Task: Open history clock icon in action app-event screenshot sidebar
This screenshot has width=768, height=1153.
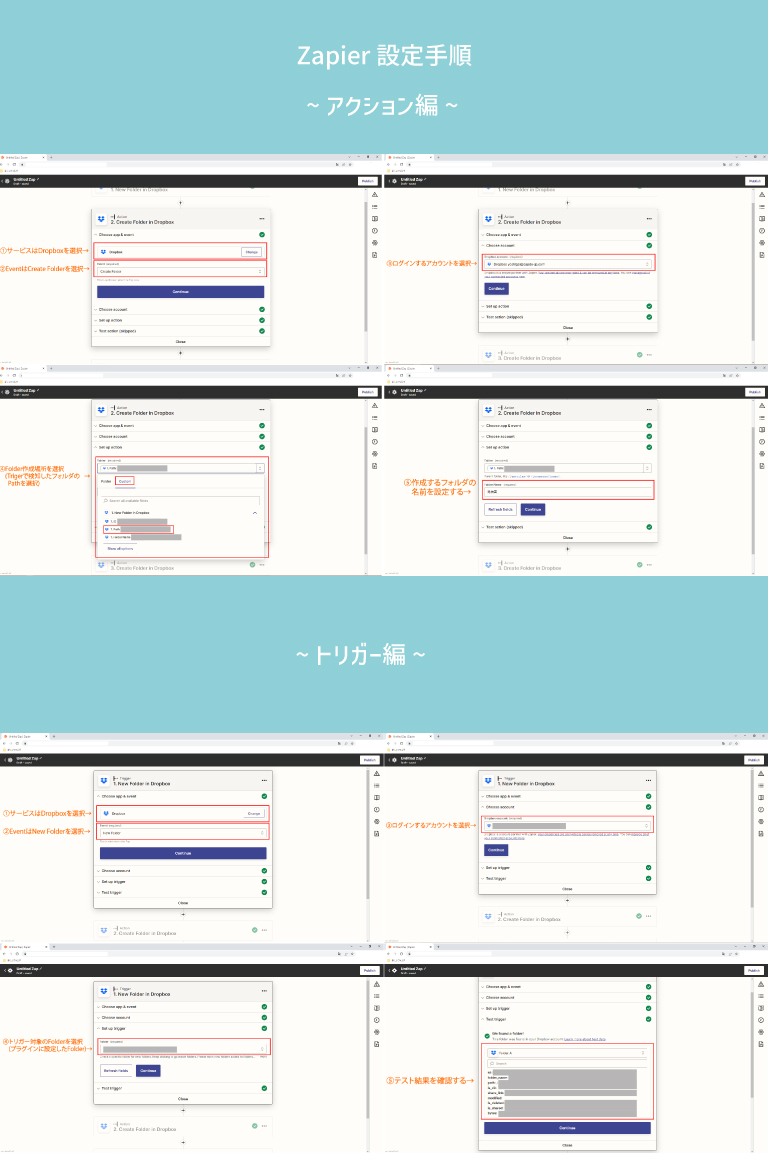Action: [x=374, y=231]
